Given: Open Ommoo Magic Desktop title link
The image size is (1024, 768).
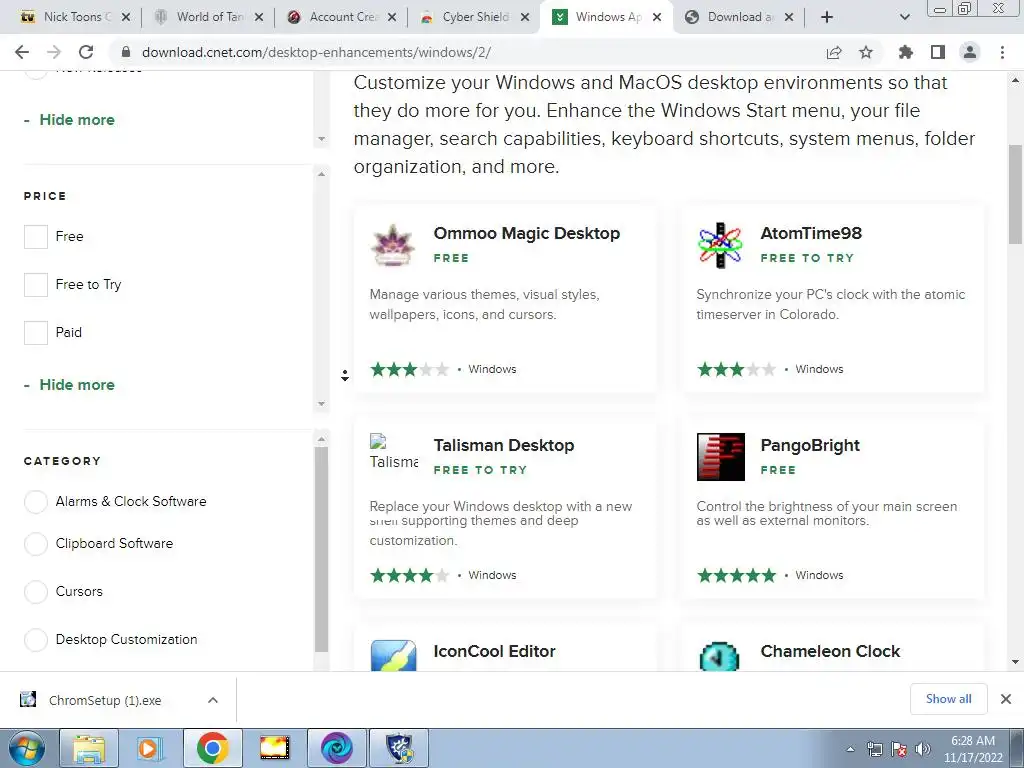Looking at the screenshot, I should [x=526, y=233].
